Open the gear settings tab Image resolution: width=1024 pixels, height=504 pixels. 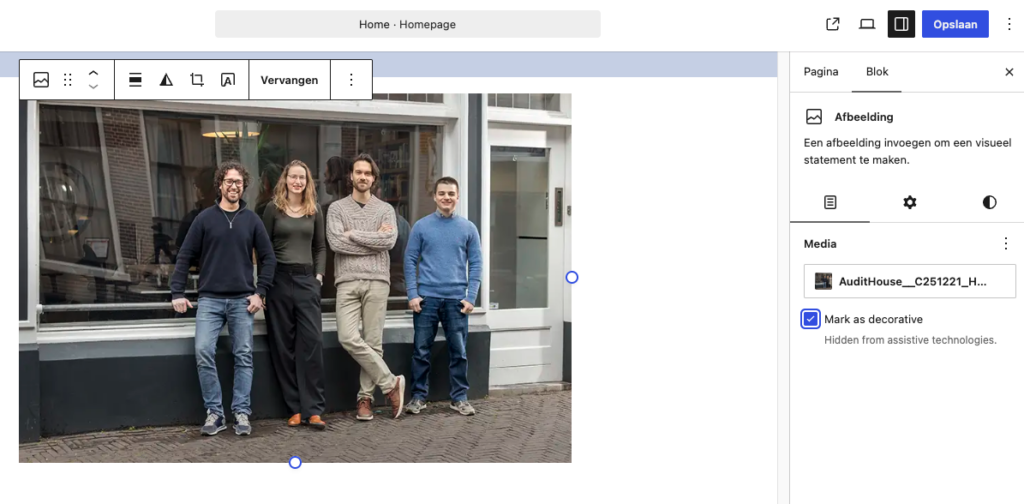(x=910, y=202)
